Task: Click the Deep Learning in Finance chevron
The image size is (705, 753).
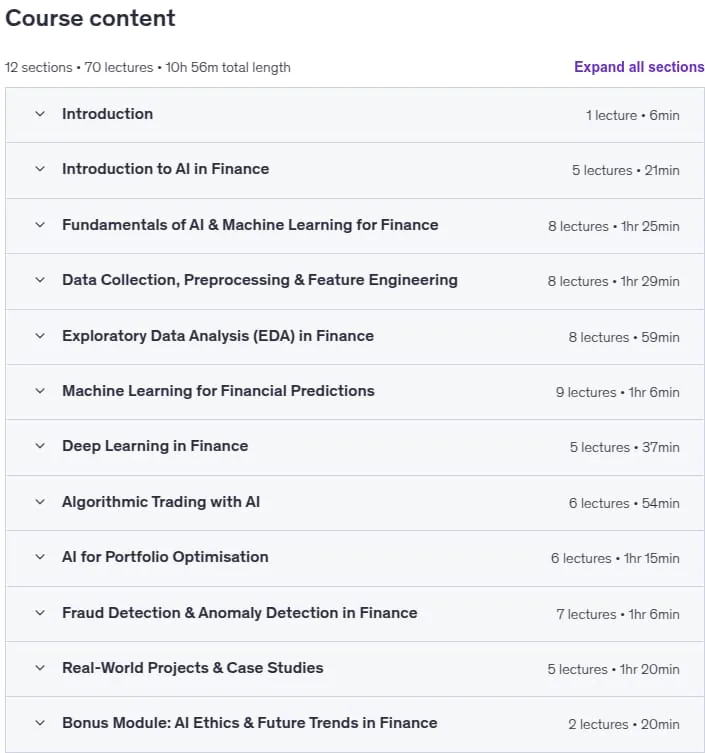Action: [40, 446]
